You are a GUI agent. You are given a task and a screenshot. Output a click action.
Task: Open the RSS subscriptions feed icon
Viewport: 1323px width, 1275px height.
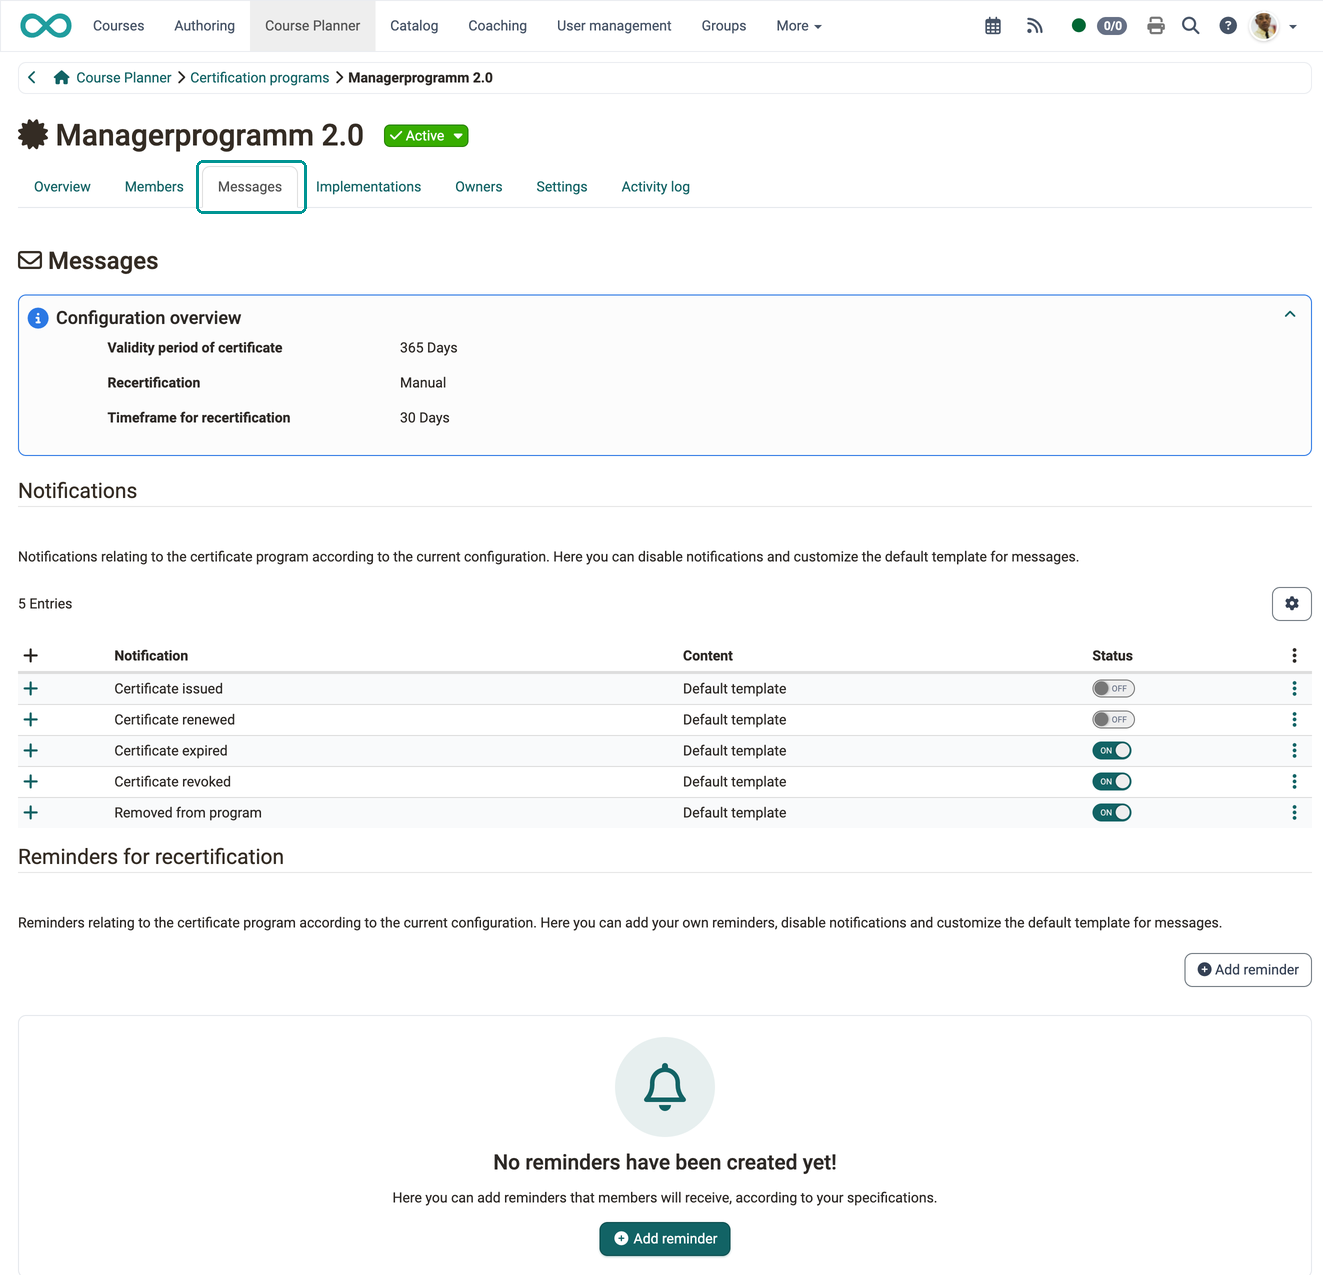1035,26
